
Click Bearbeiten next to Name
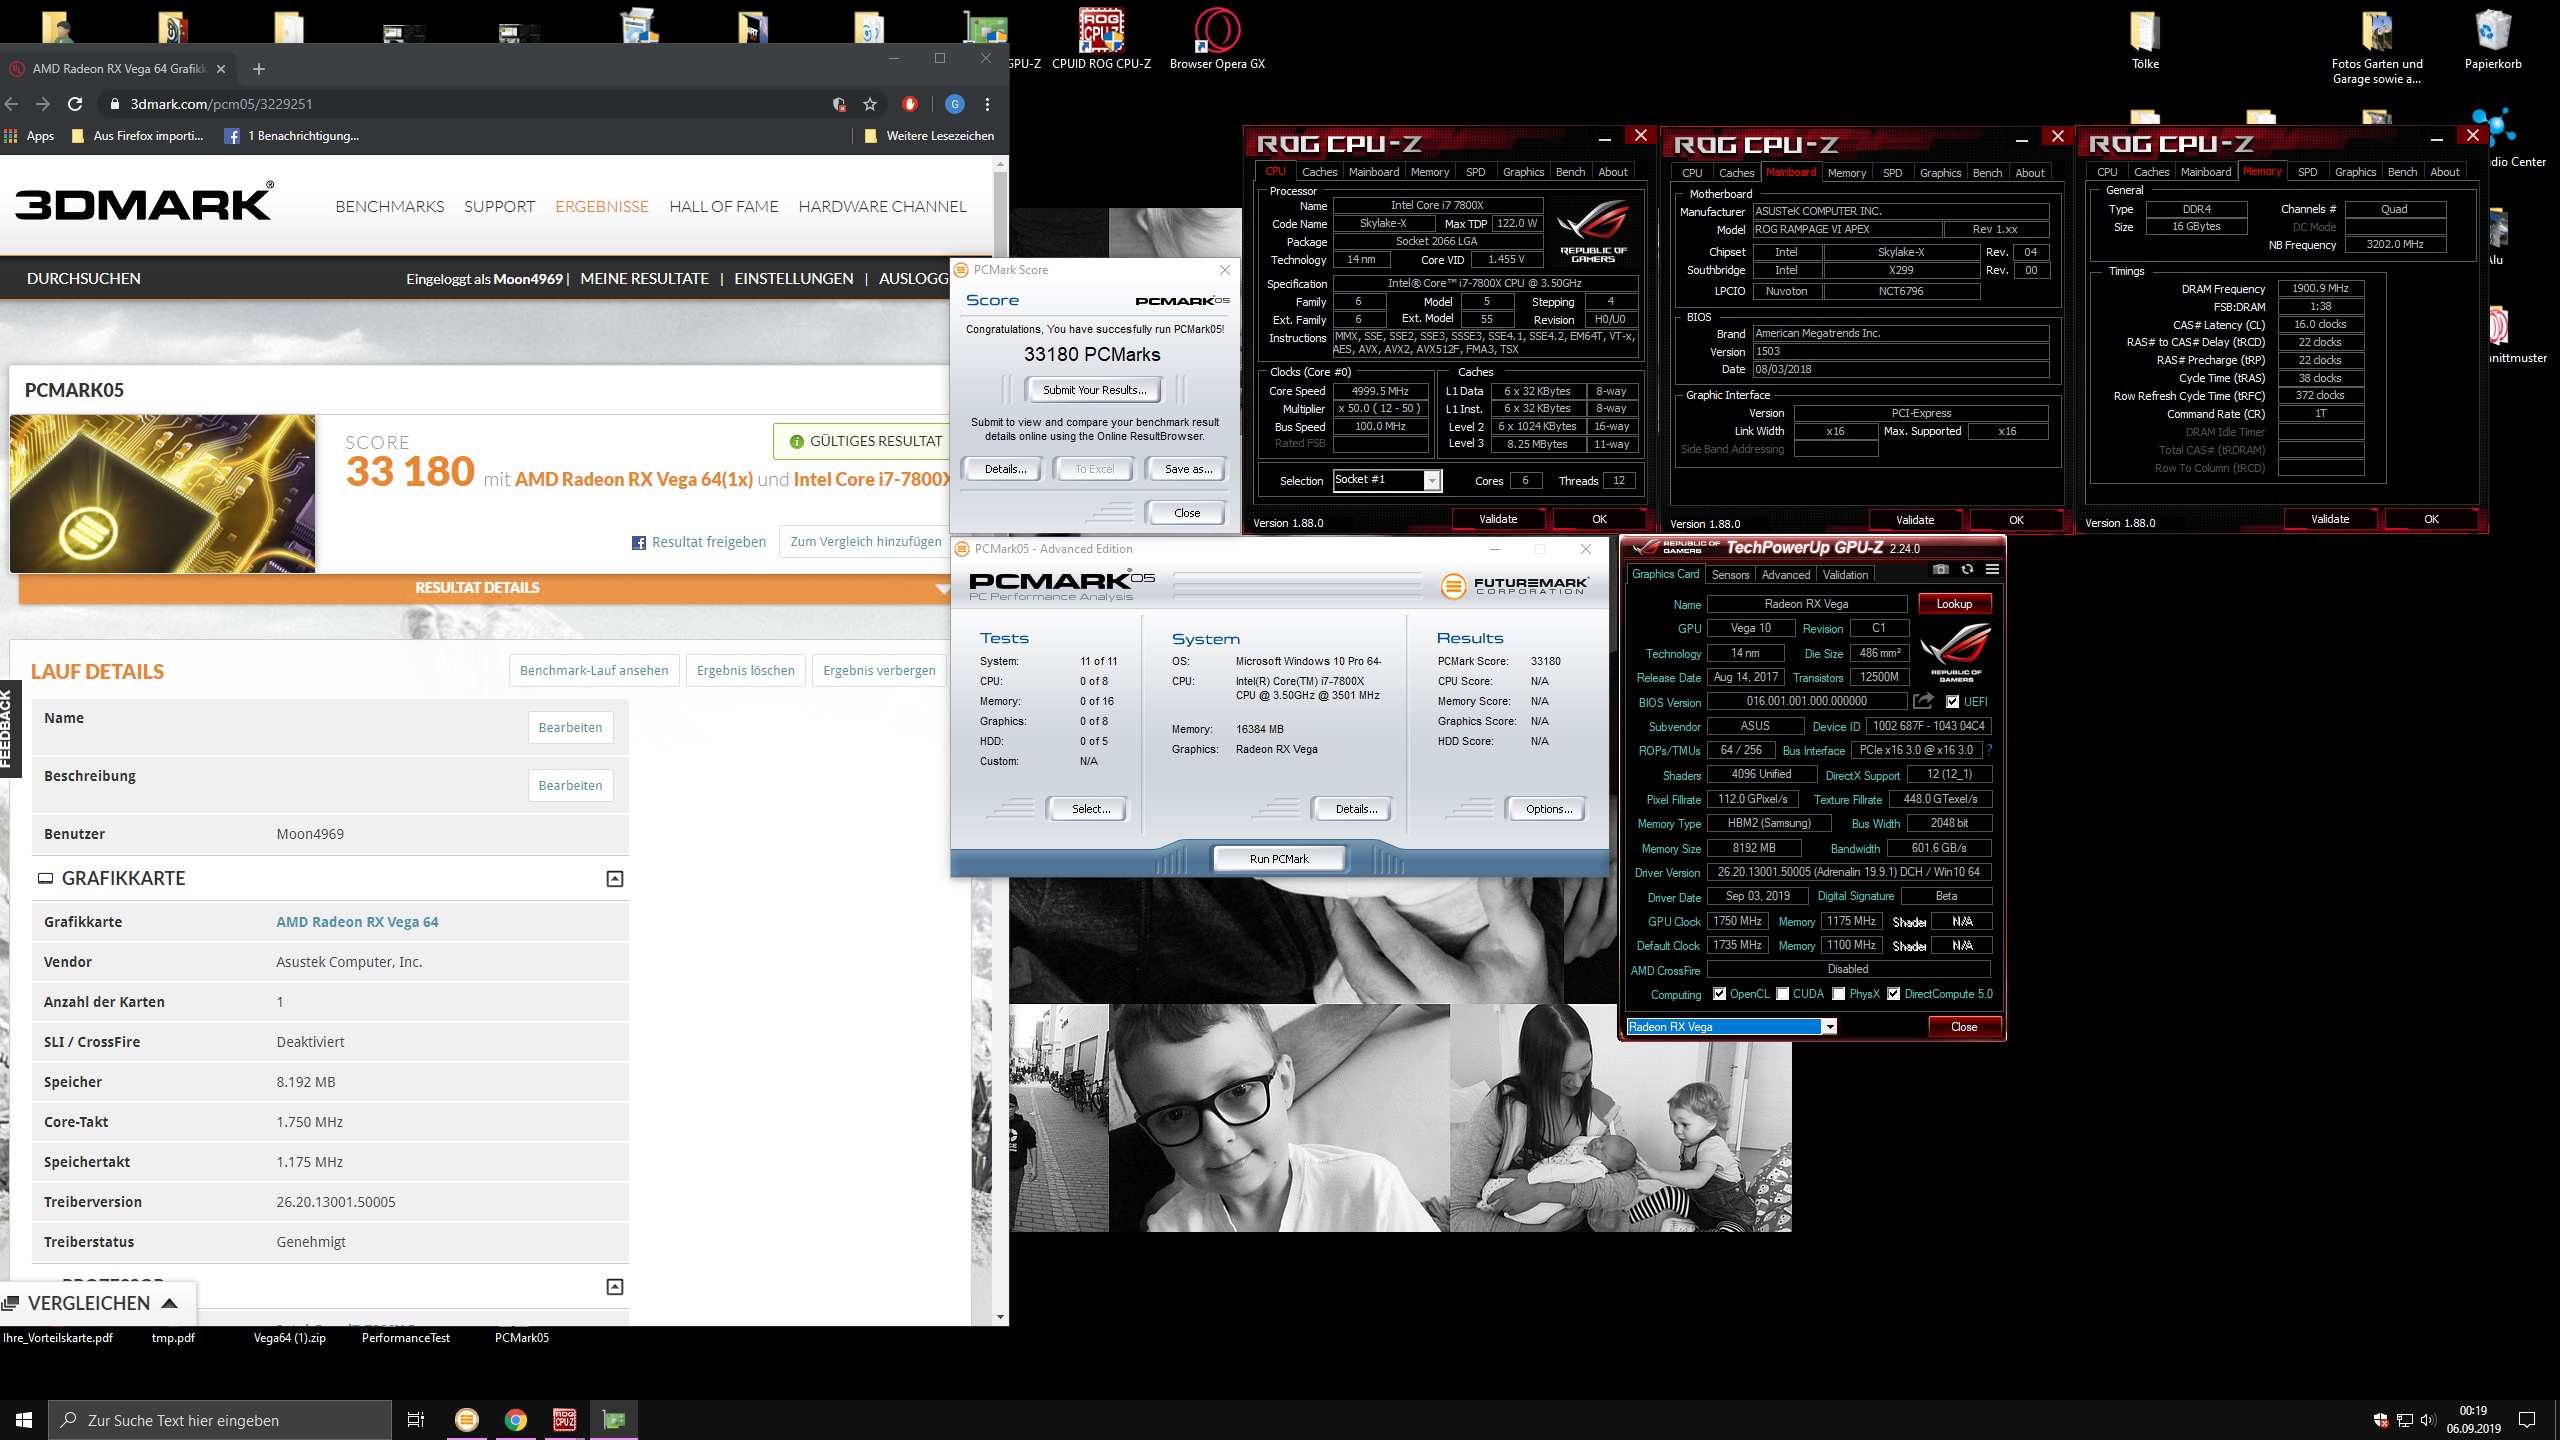pos(570,727)
